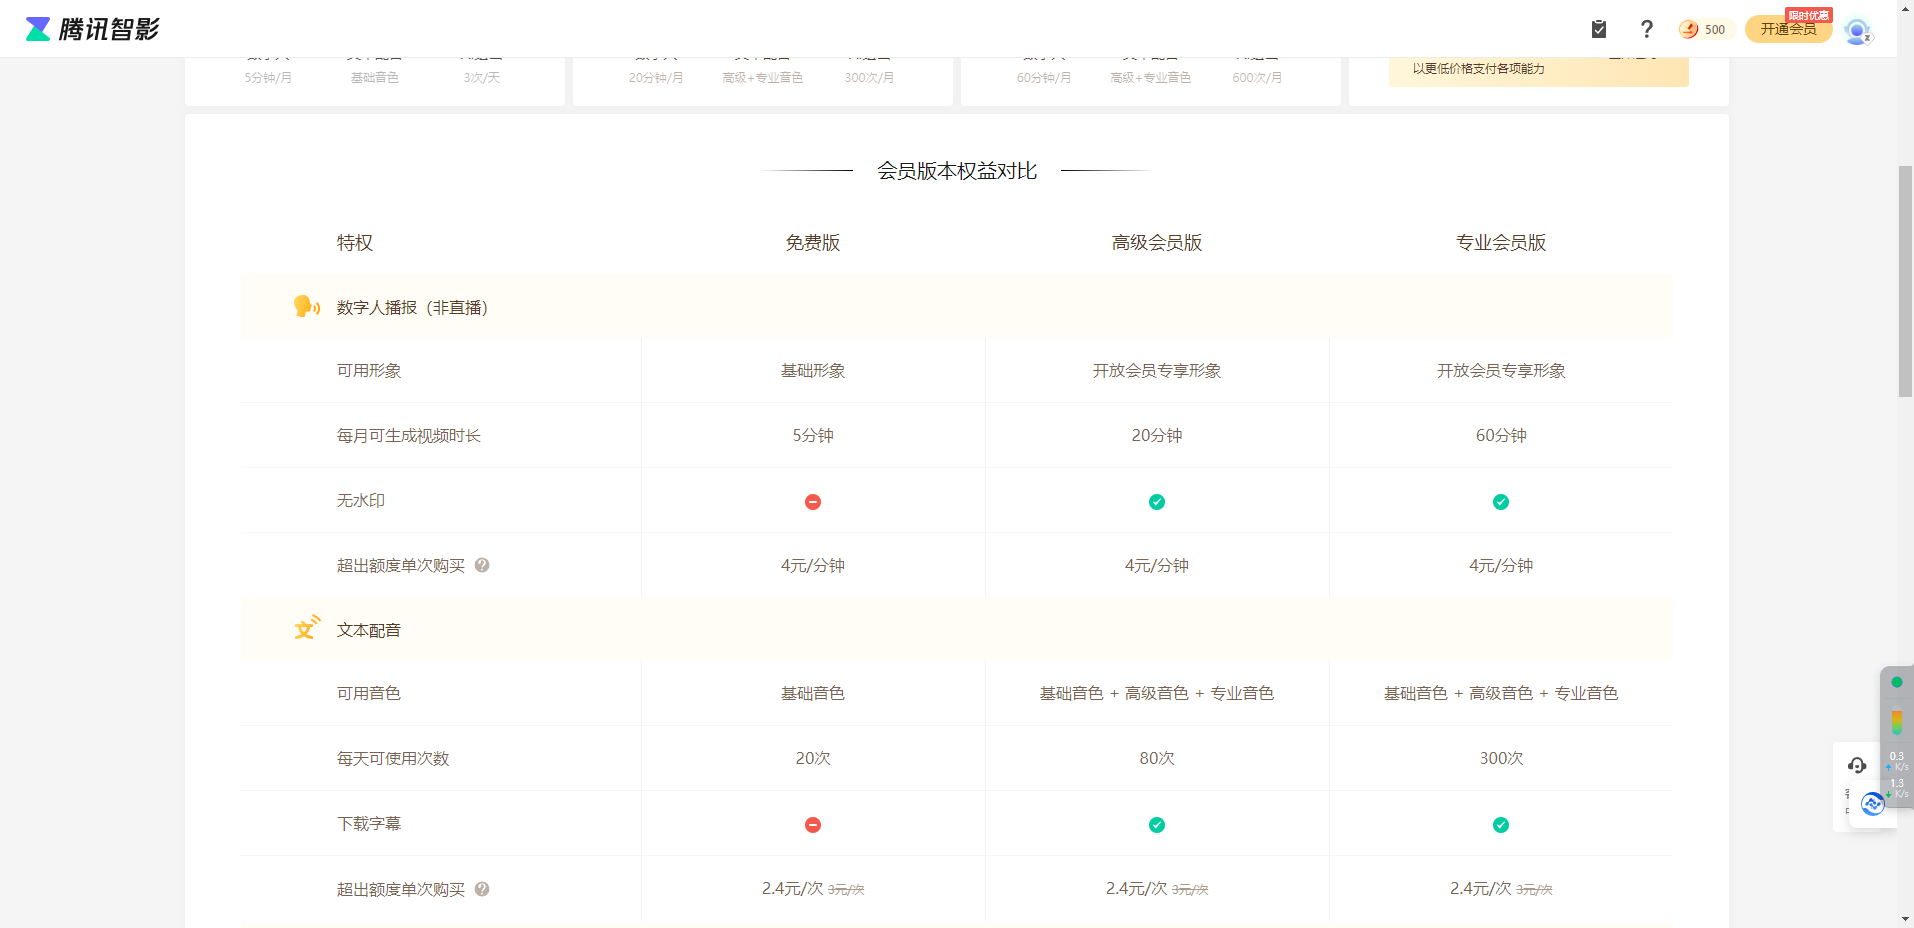The height and width of the screenshot is (928, 1914).
Task: Click the 腾讯智影 logo icon
Action: point(37,28)
